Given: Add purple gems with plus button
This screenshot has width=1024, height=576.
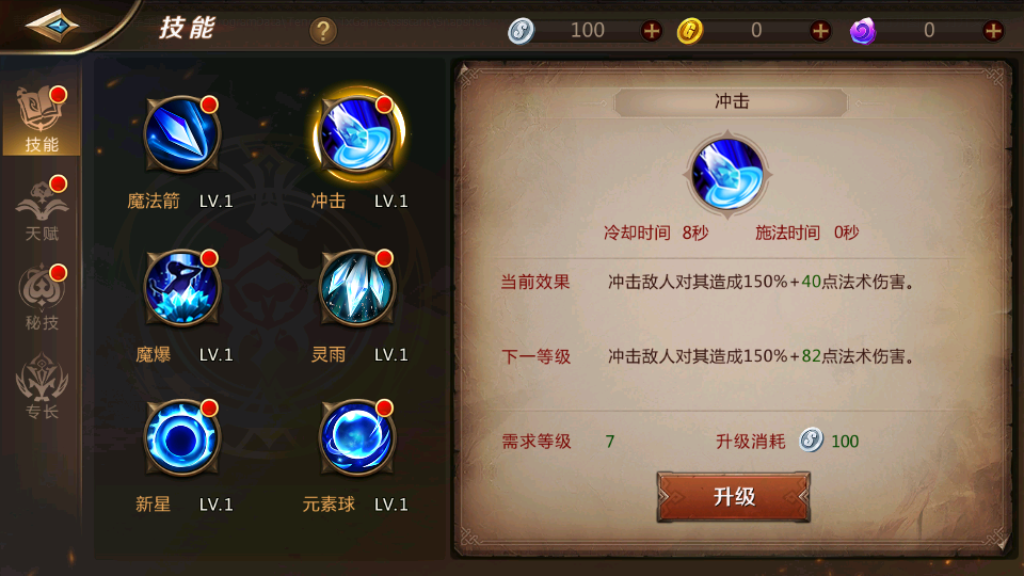Looking at the screenshot, I should point(993,31).
